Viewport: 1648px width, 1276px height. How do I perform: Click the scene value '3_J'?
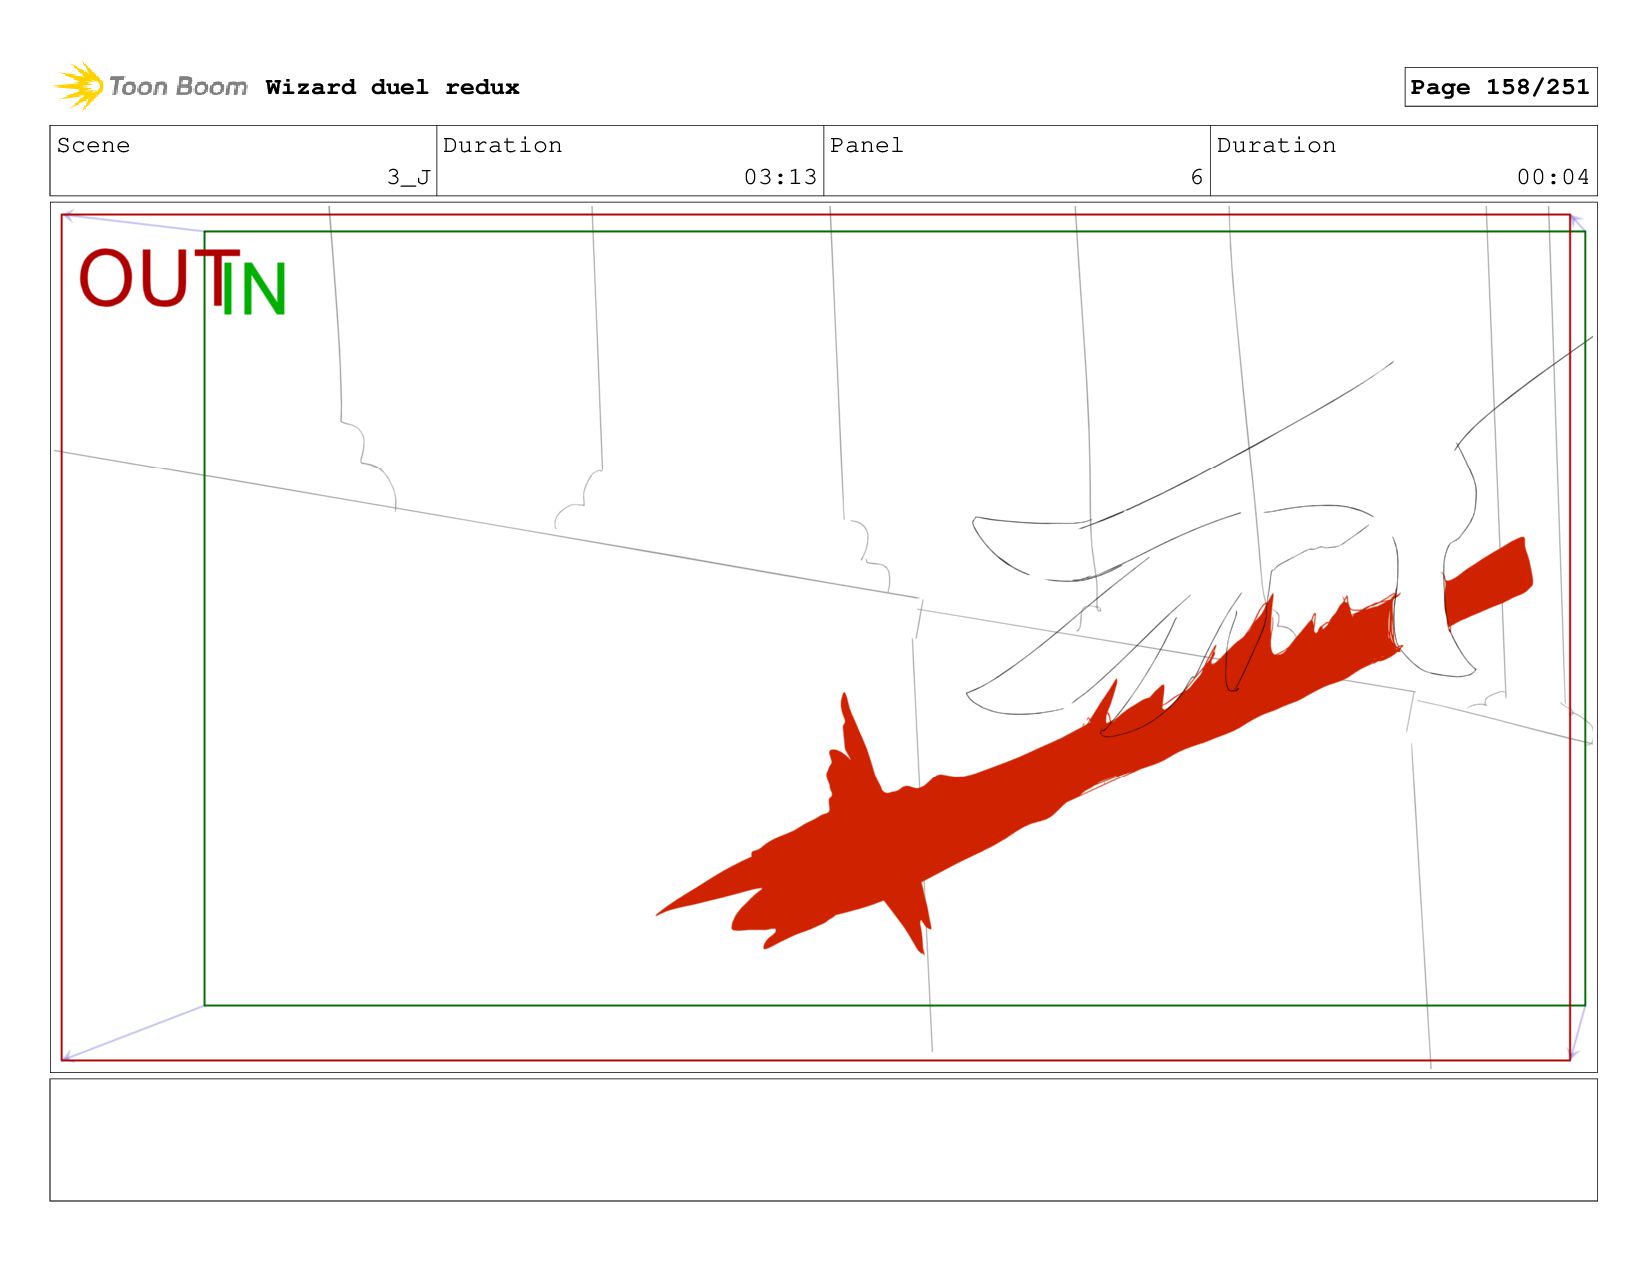click(409, 177)
